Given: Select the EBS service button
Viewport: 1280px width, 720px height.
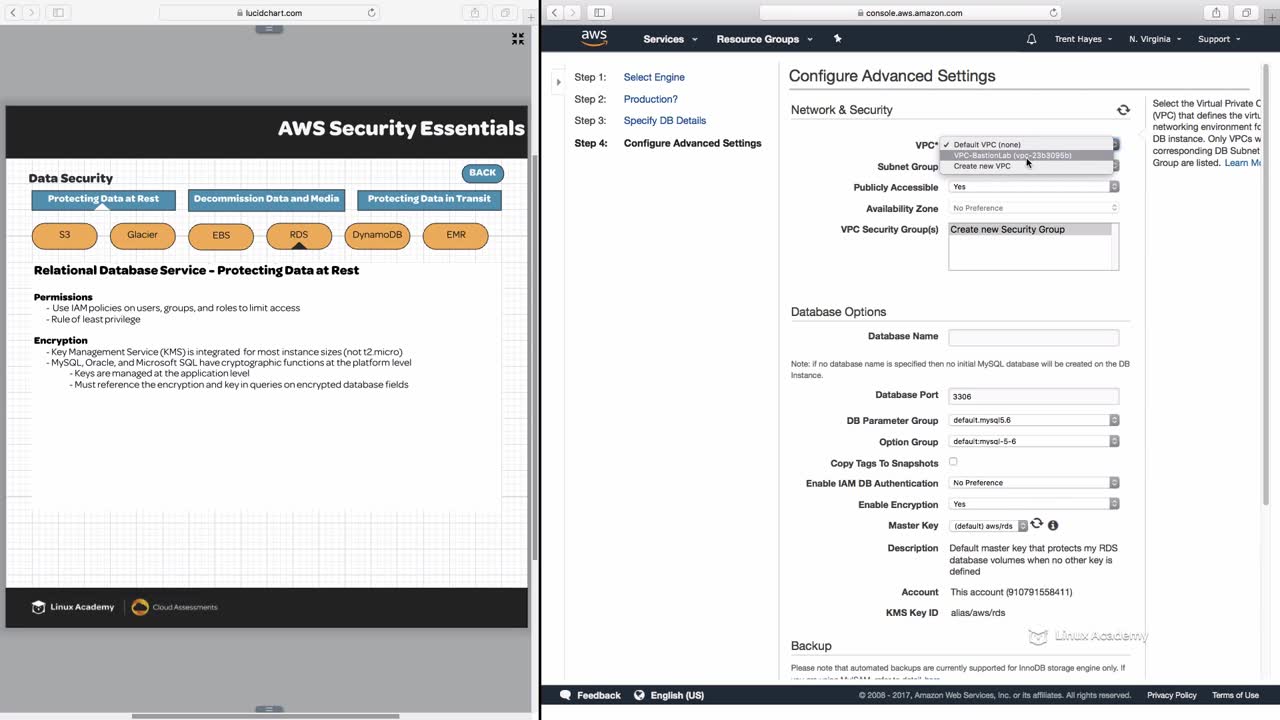Looking at the screenshot, I should coord(221,235).
